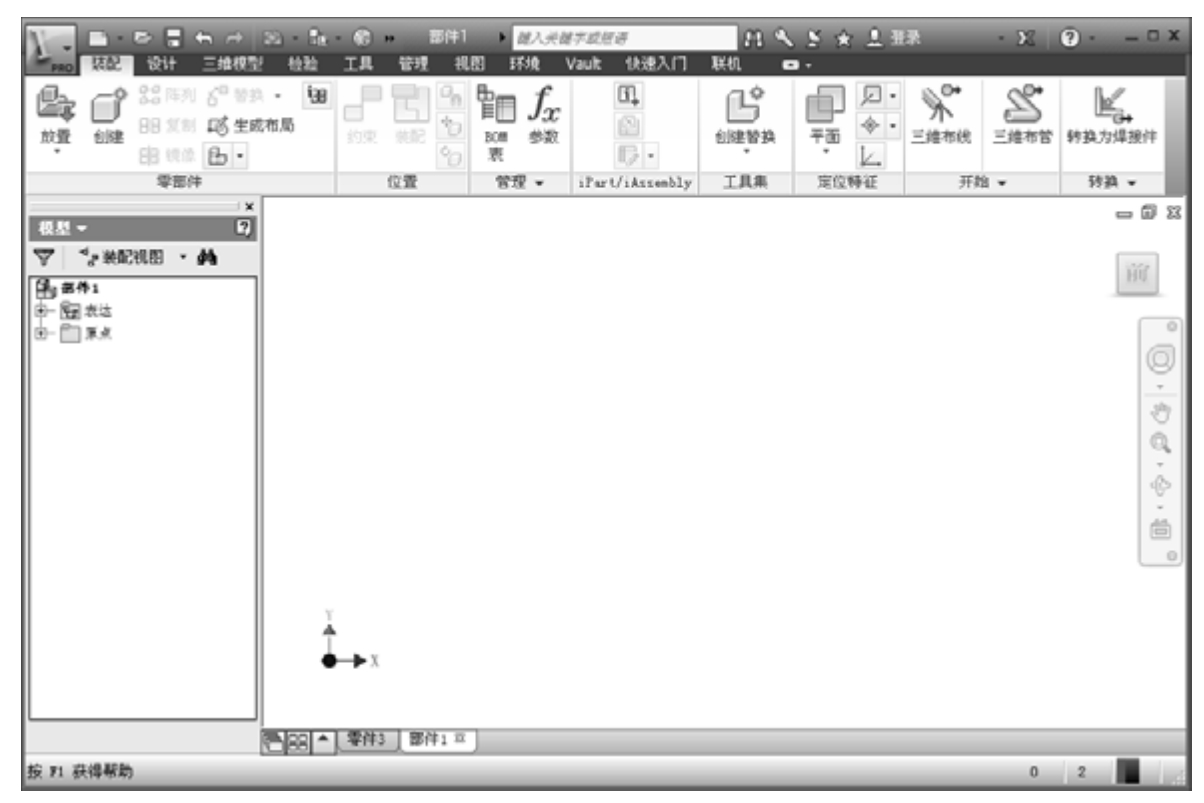
Task: Click the New file icon in quick access toolbar
Action: pos(100,38)
